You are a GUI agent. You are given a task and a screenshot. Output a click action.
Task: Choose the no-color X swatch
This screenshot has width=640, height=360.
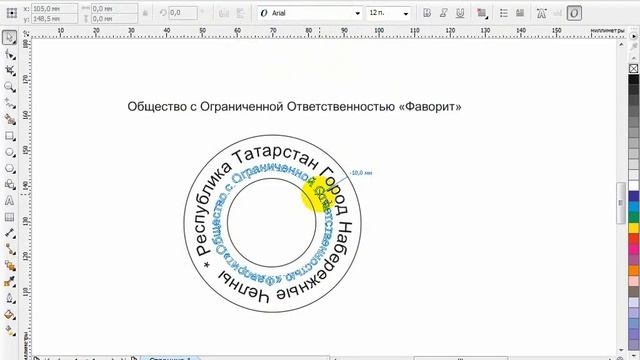pos(633,69)
